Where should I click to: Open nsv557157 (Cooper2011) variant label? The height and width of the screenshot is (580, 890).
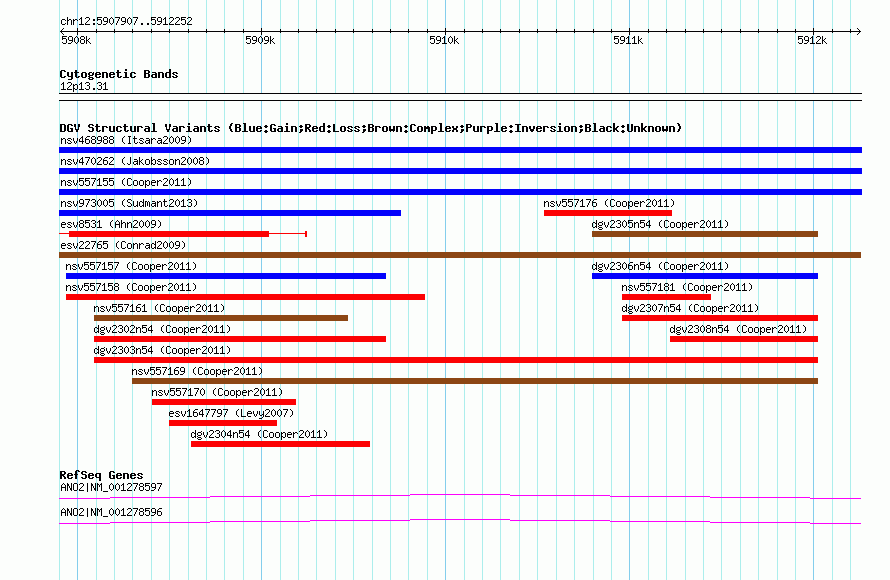[131, 266]
